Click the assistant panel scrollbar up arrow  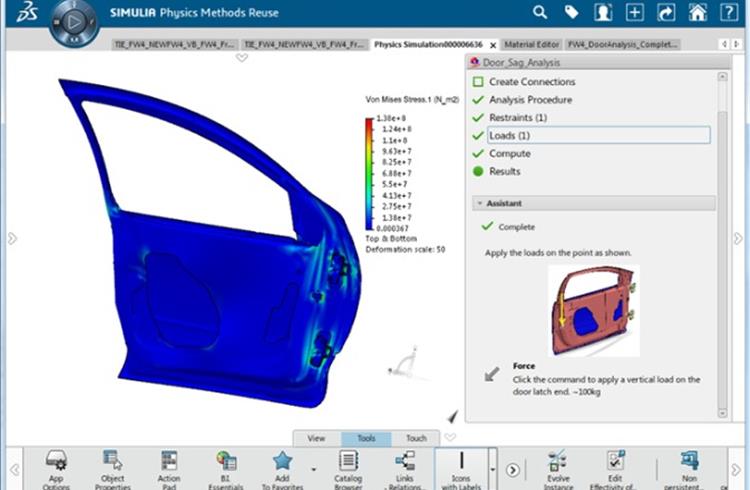(722, 77)
